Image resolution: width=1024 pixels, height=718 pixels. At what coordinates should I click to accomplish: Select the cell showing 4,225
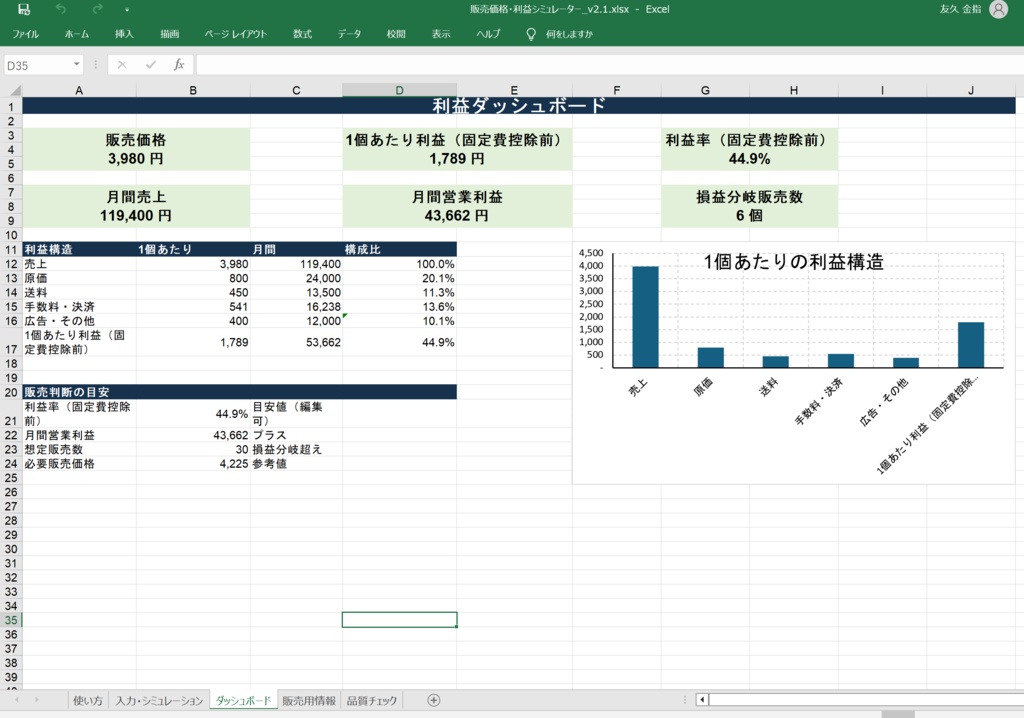pyautogui.click(x=193, y=463)
